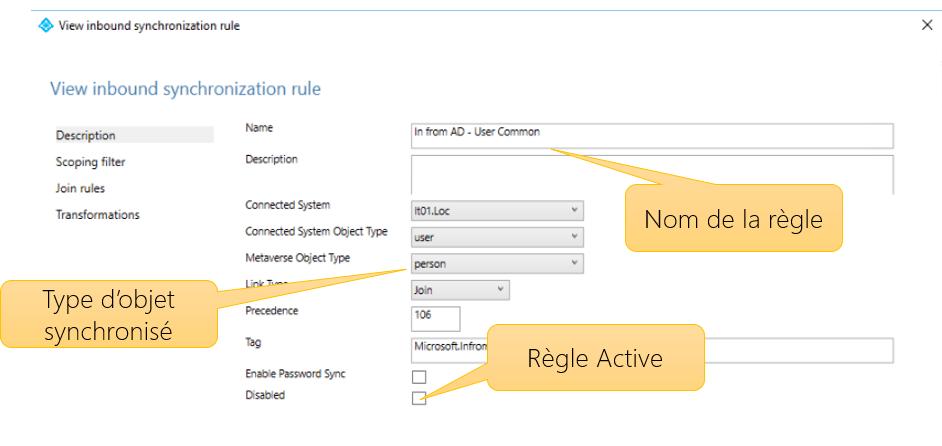The width and height of the screenshot is (942, 446).
Task: Select the Description section
Action: [86, 136]
